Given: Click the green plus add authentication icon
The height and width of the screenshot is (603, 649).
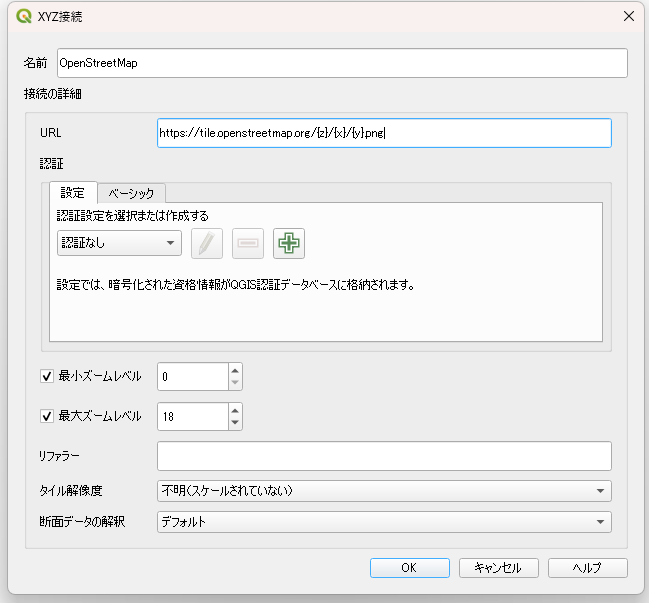Looking at the screenshot, I should [289, 243].
